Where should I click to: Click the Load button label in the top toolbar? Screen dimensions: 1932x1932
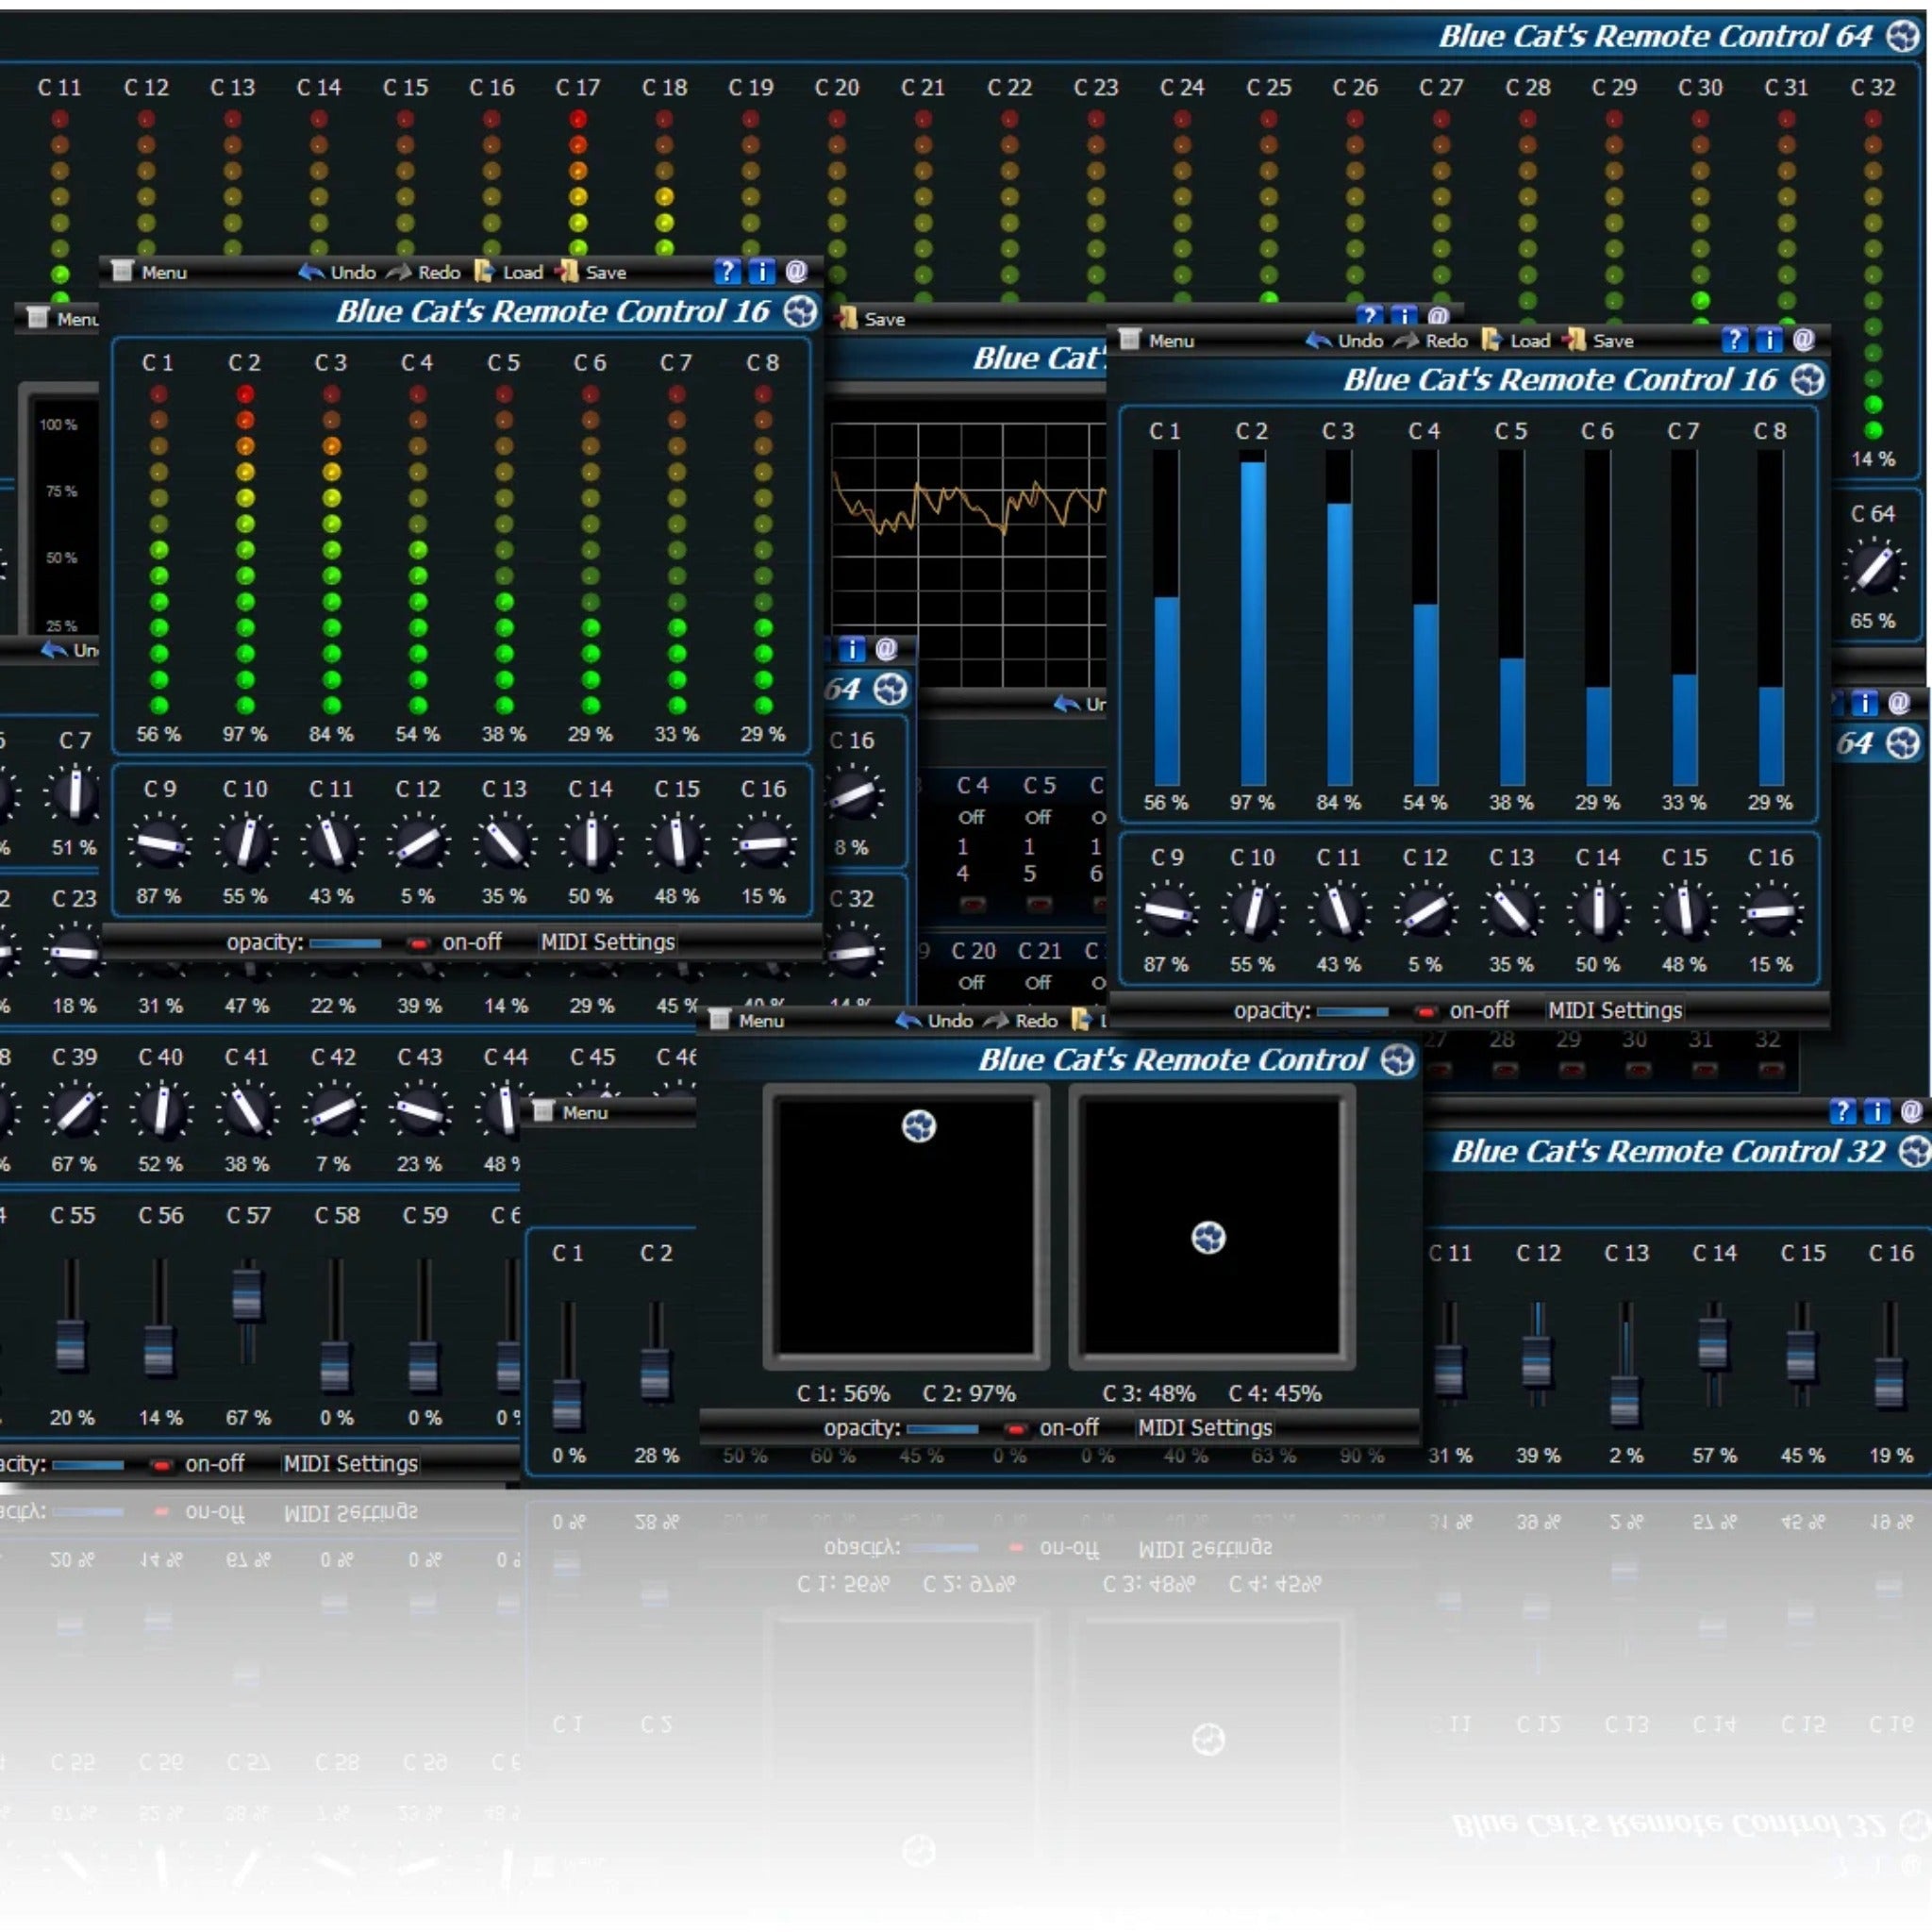click(522, 271)
